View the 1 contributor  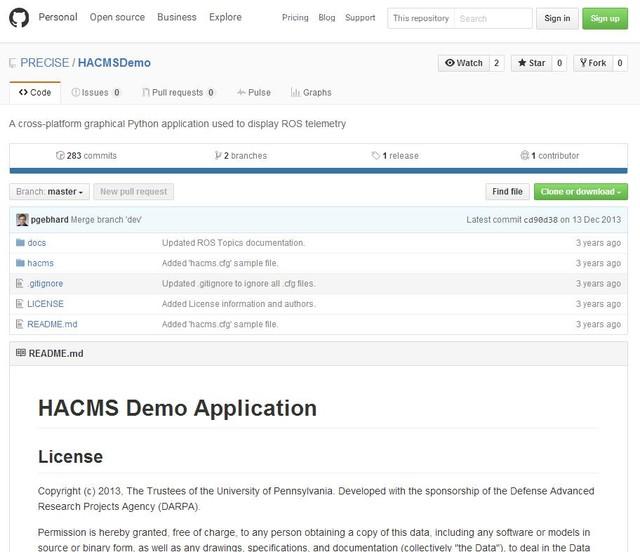click(x=550, y=156)
